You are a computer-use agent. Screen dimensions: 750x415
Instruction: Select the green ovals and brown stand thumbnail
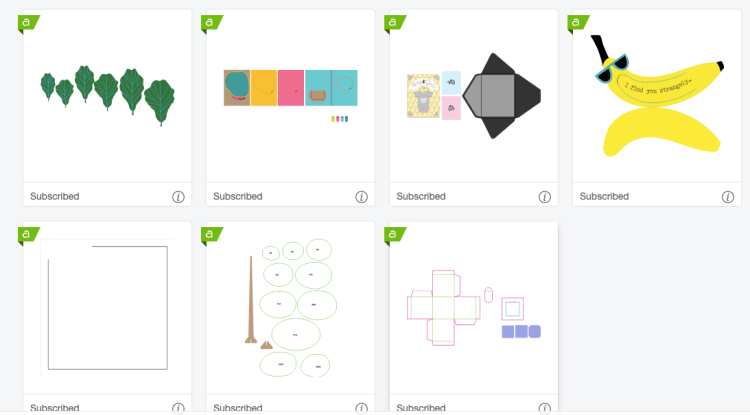point(291,307)
